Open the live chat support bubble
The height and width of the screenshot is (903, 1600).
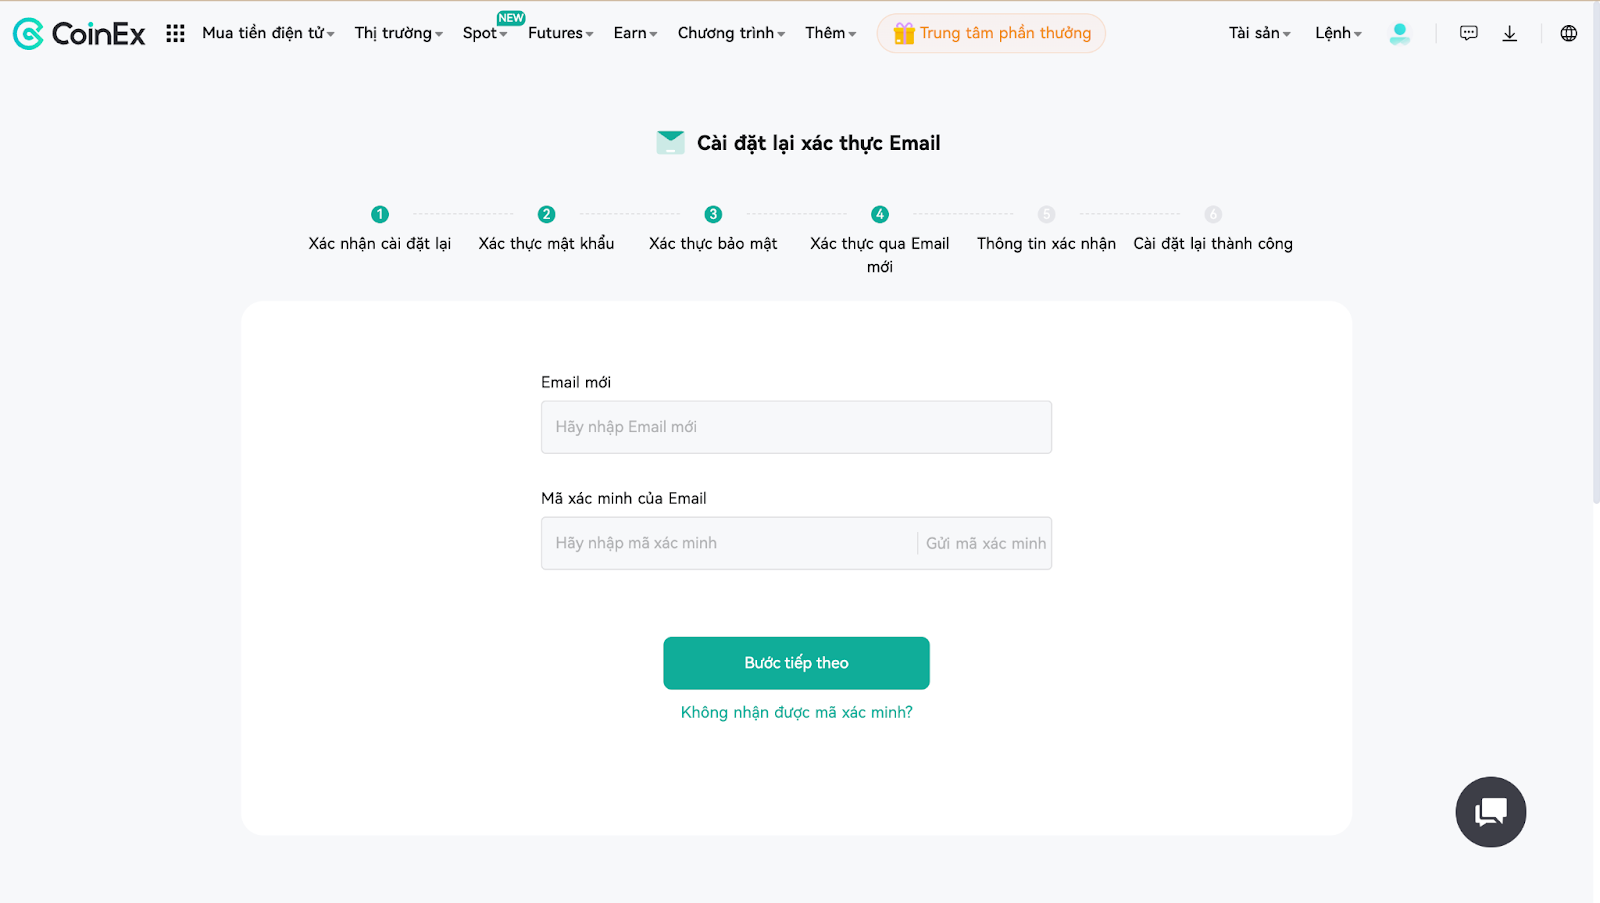[x=1491, y=812]
